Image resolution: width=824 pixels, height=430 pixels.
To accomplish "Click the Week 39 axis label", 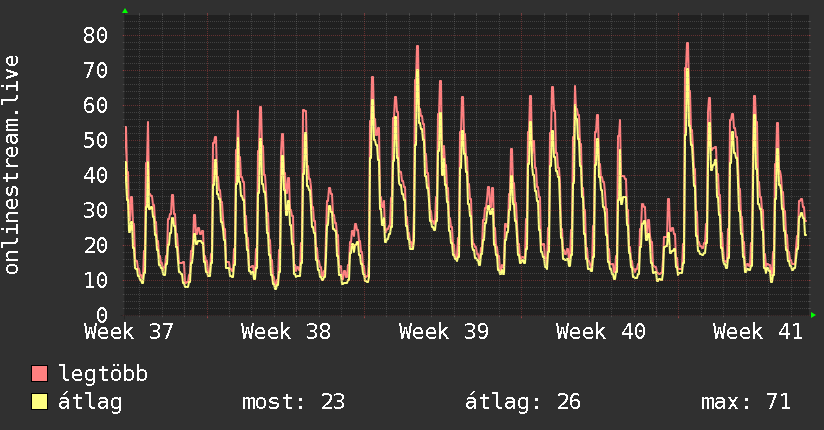I will point(444,332).
